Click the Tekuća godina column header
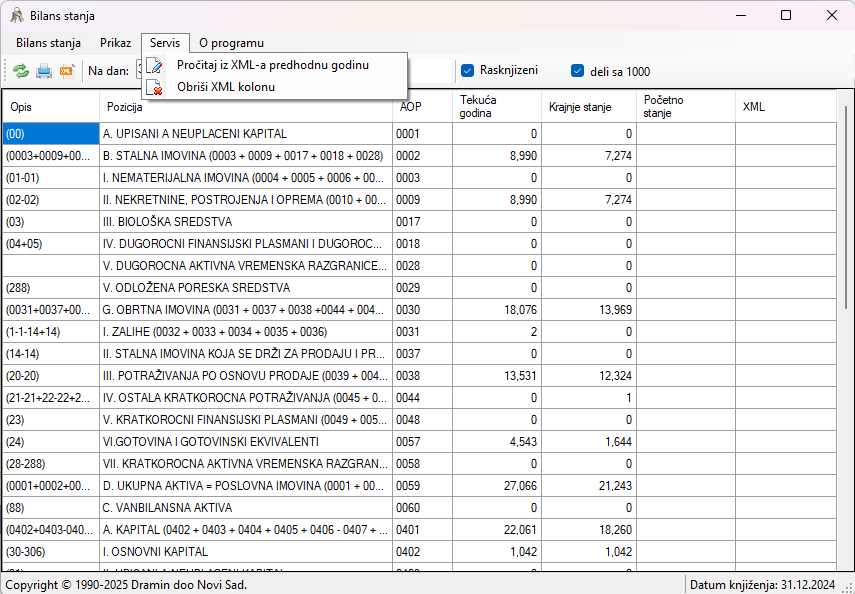 pos(497,107)
